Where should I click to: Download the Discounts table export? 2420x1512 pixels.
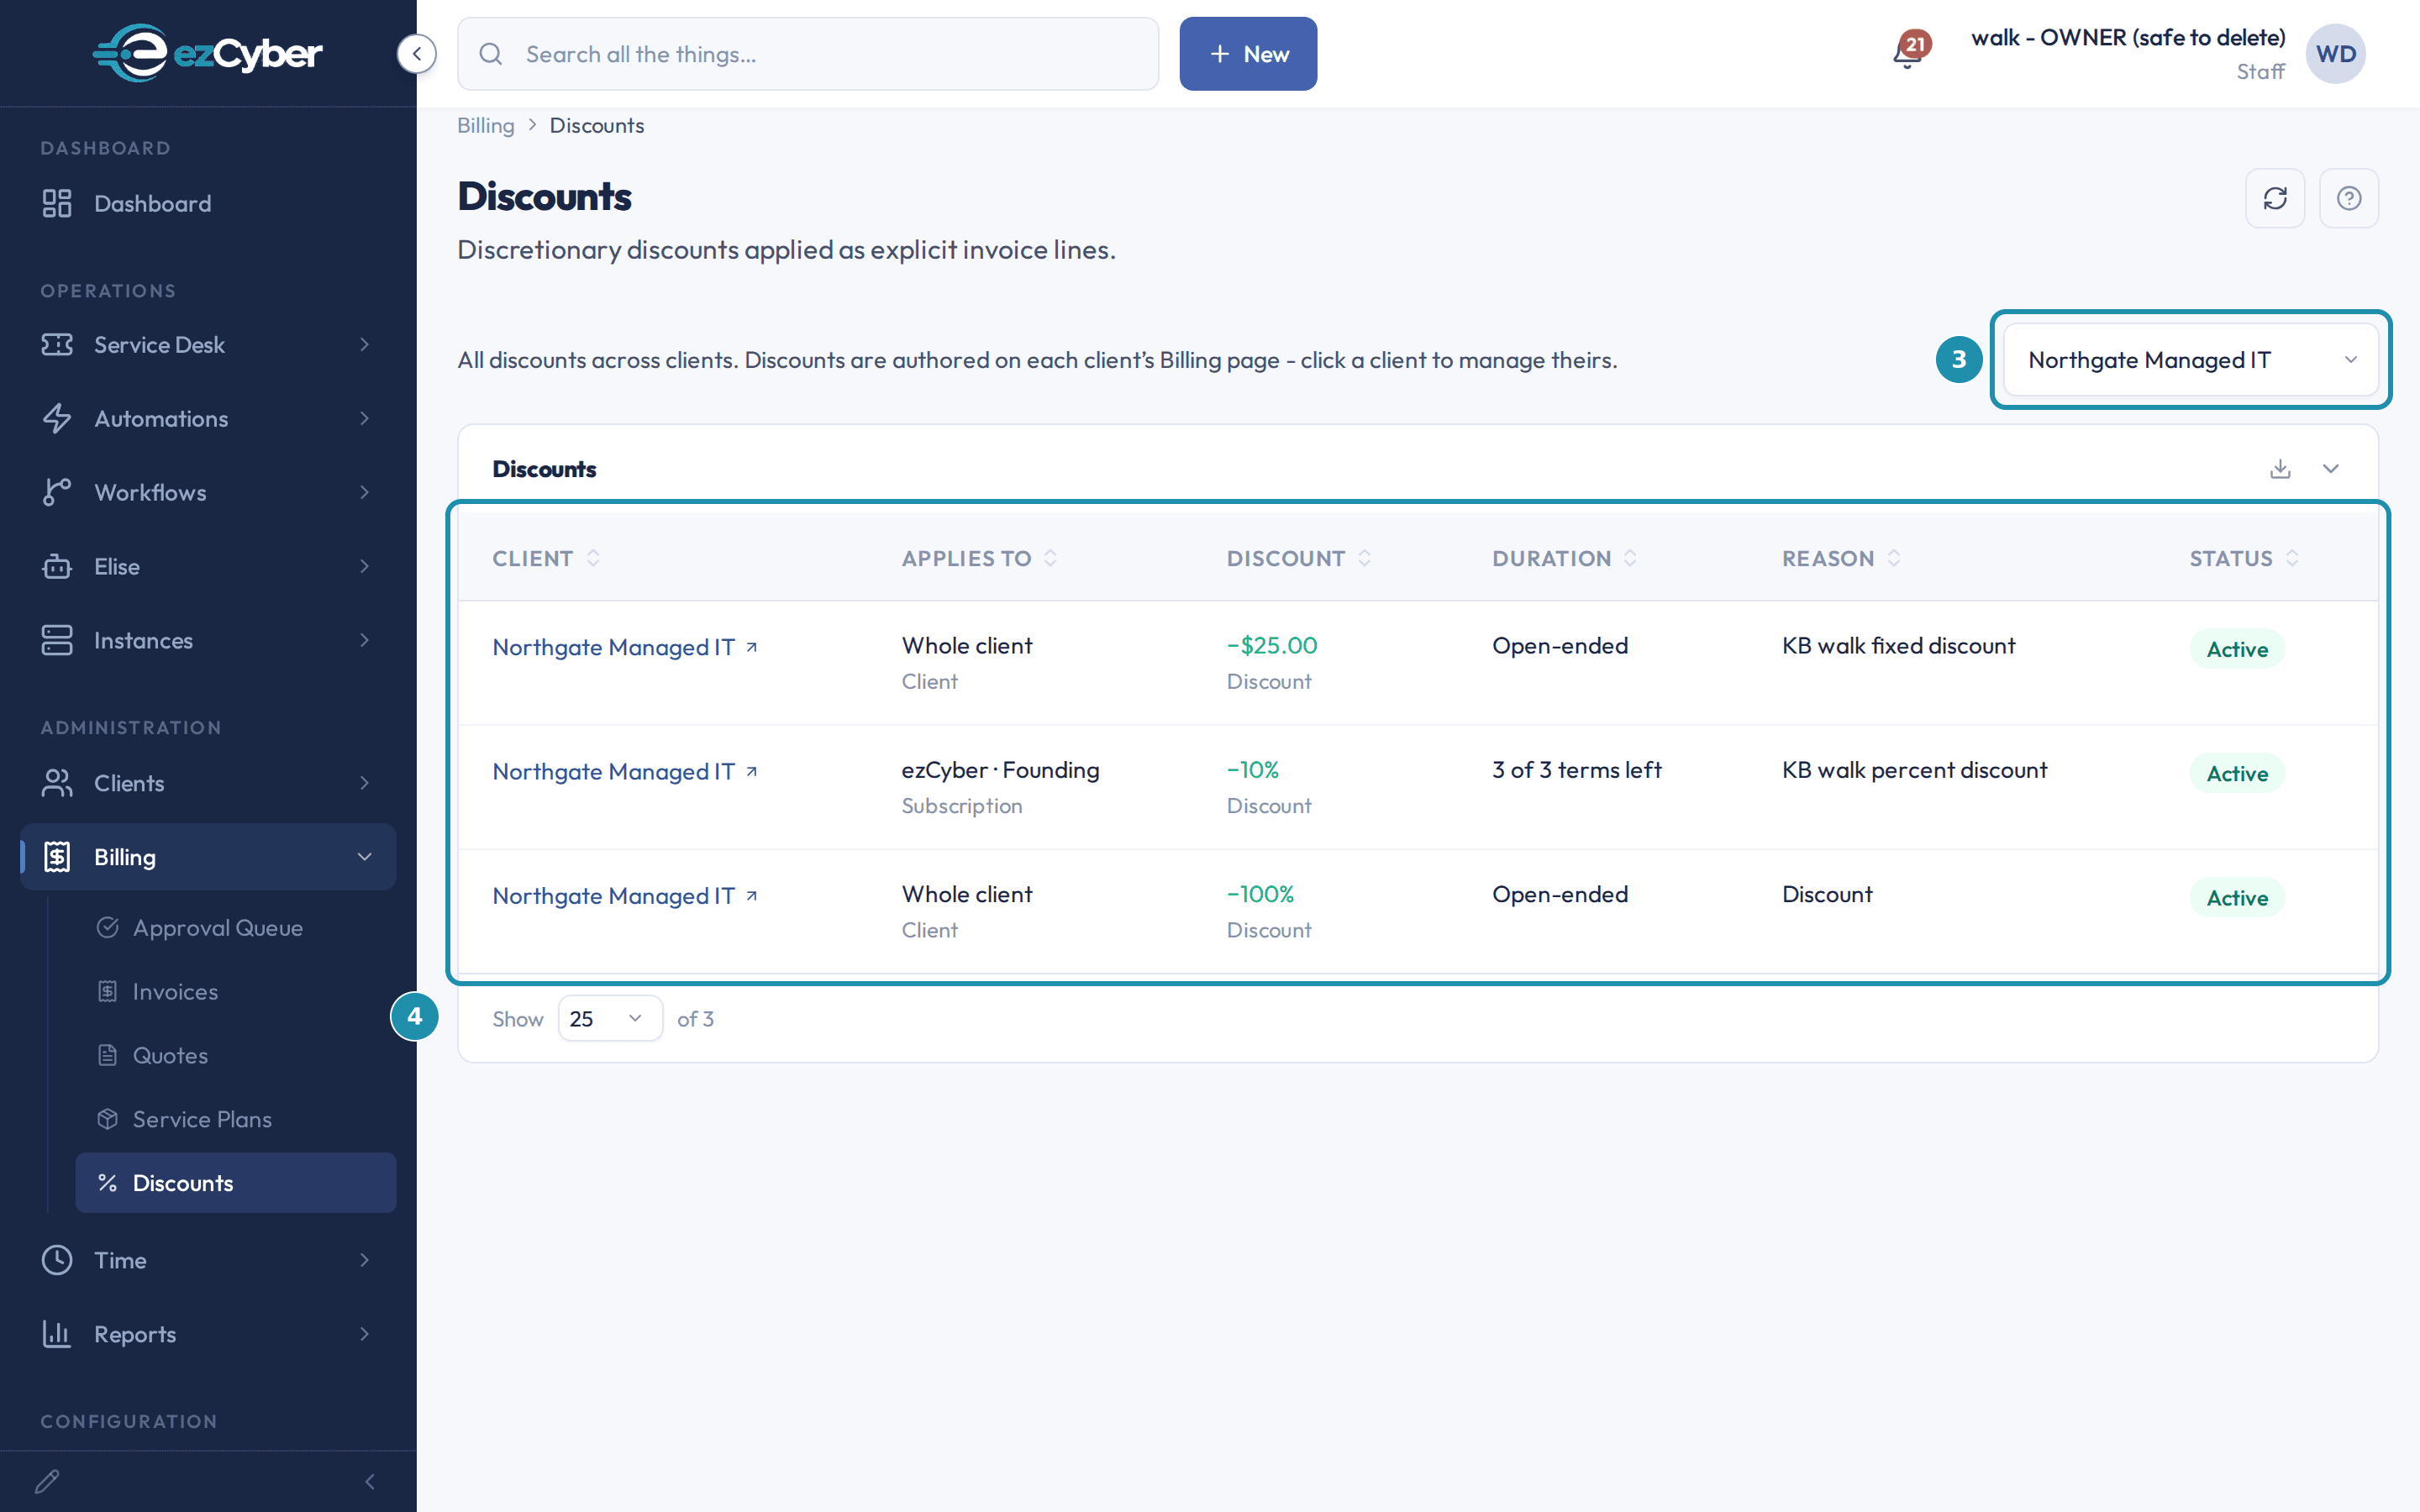[2280, 468]
